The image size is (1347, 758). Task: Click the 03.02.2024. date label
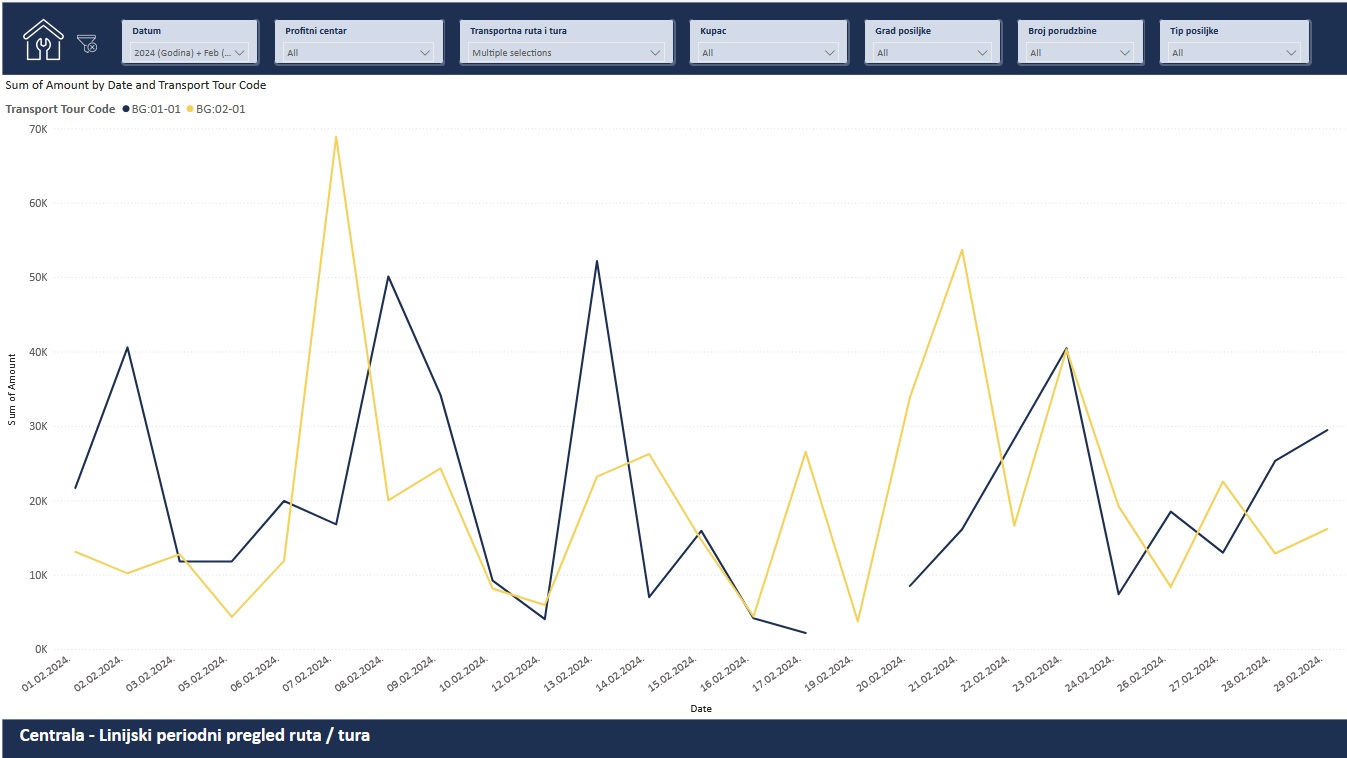[x=152, y=675]
